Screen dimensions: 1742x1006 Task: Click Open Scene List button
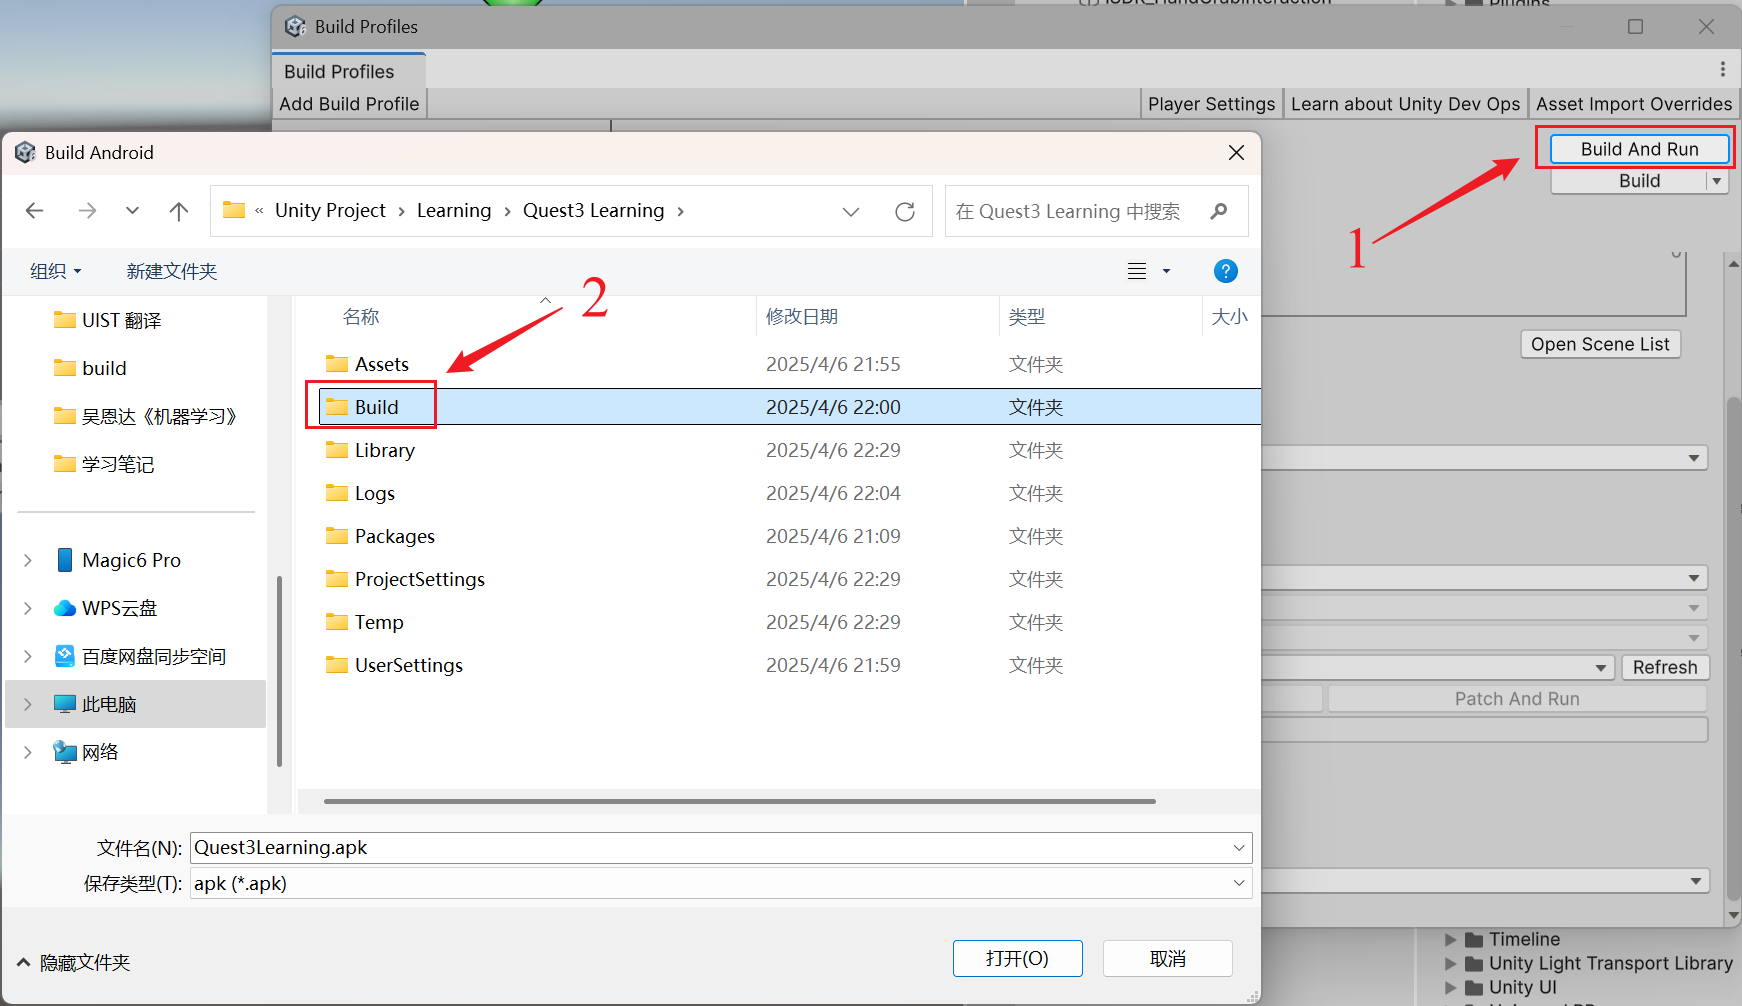[x=1600, y=344]
